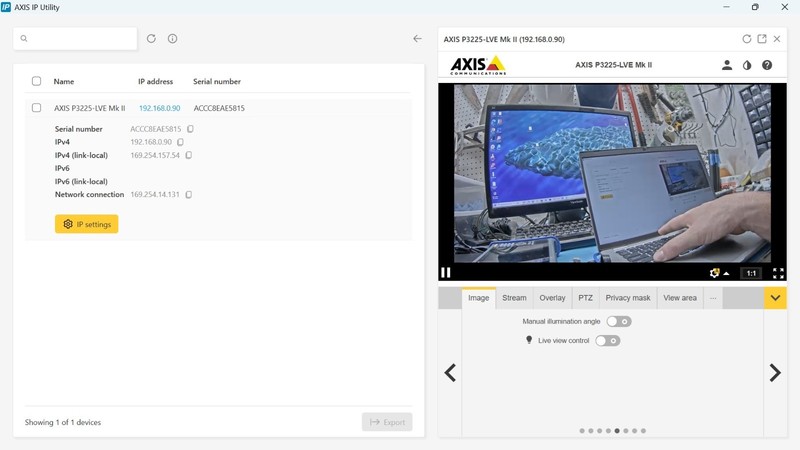Copy the Network connection address

coord(188,194)
